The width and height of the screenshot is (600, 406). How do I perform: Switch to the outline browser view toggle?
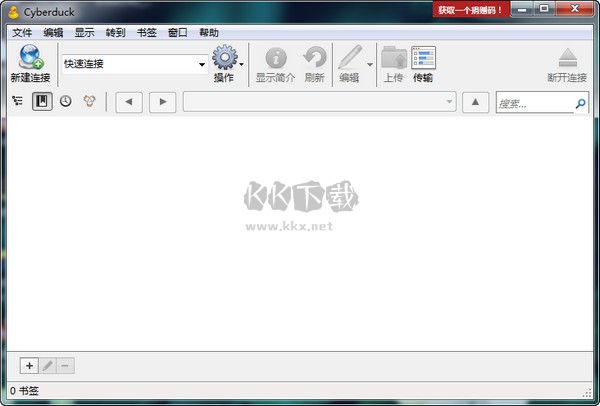pyautogui.click(x=18, y=101)
